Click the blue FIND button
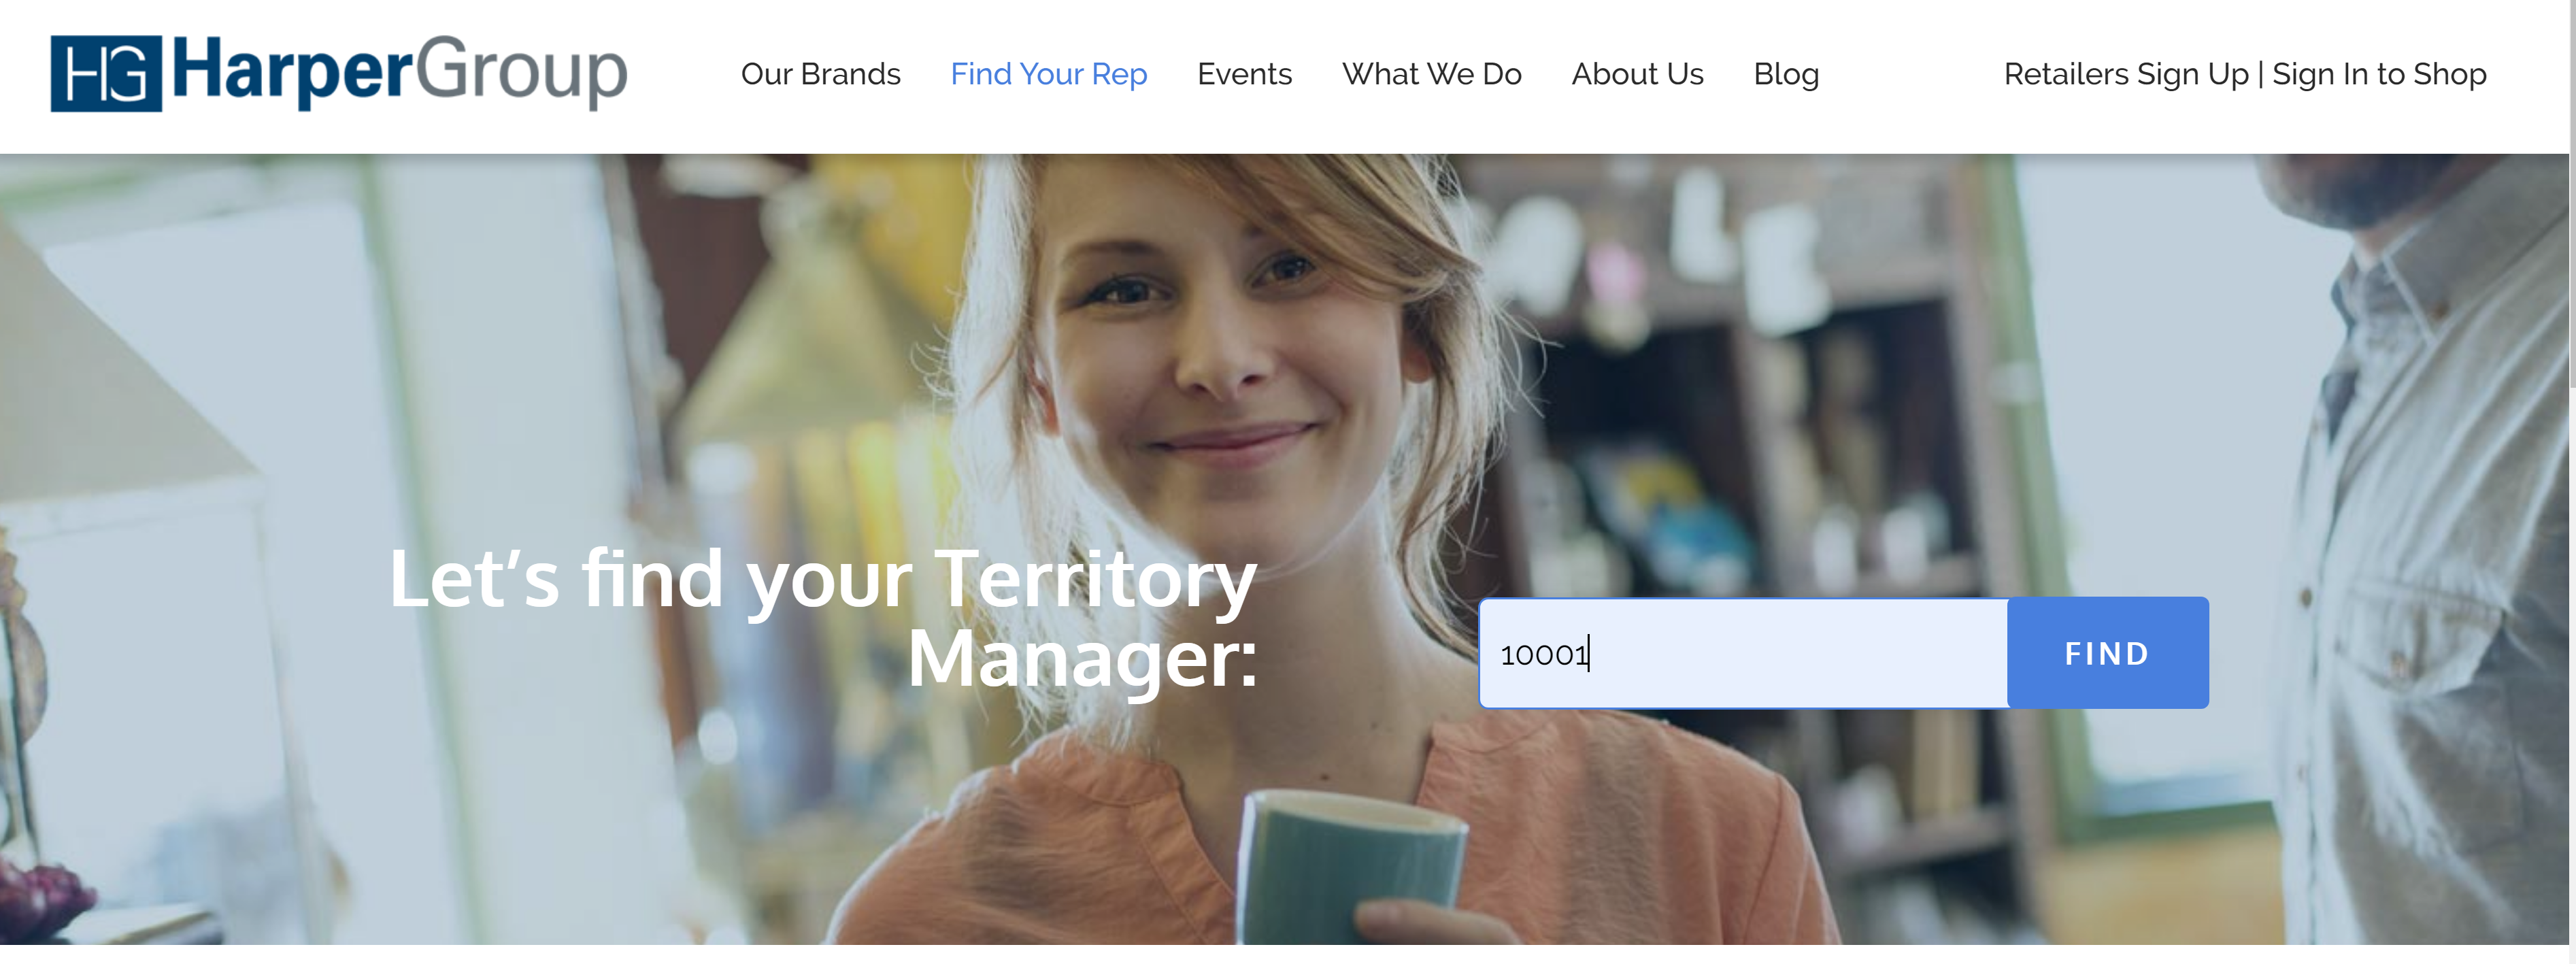The height and width of the screenshot is (964, 2576). pyautogui.click(x=2108, y=653)
